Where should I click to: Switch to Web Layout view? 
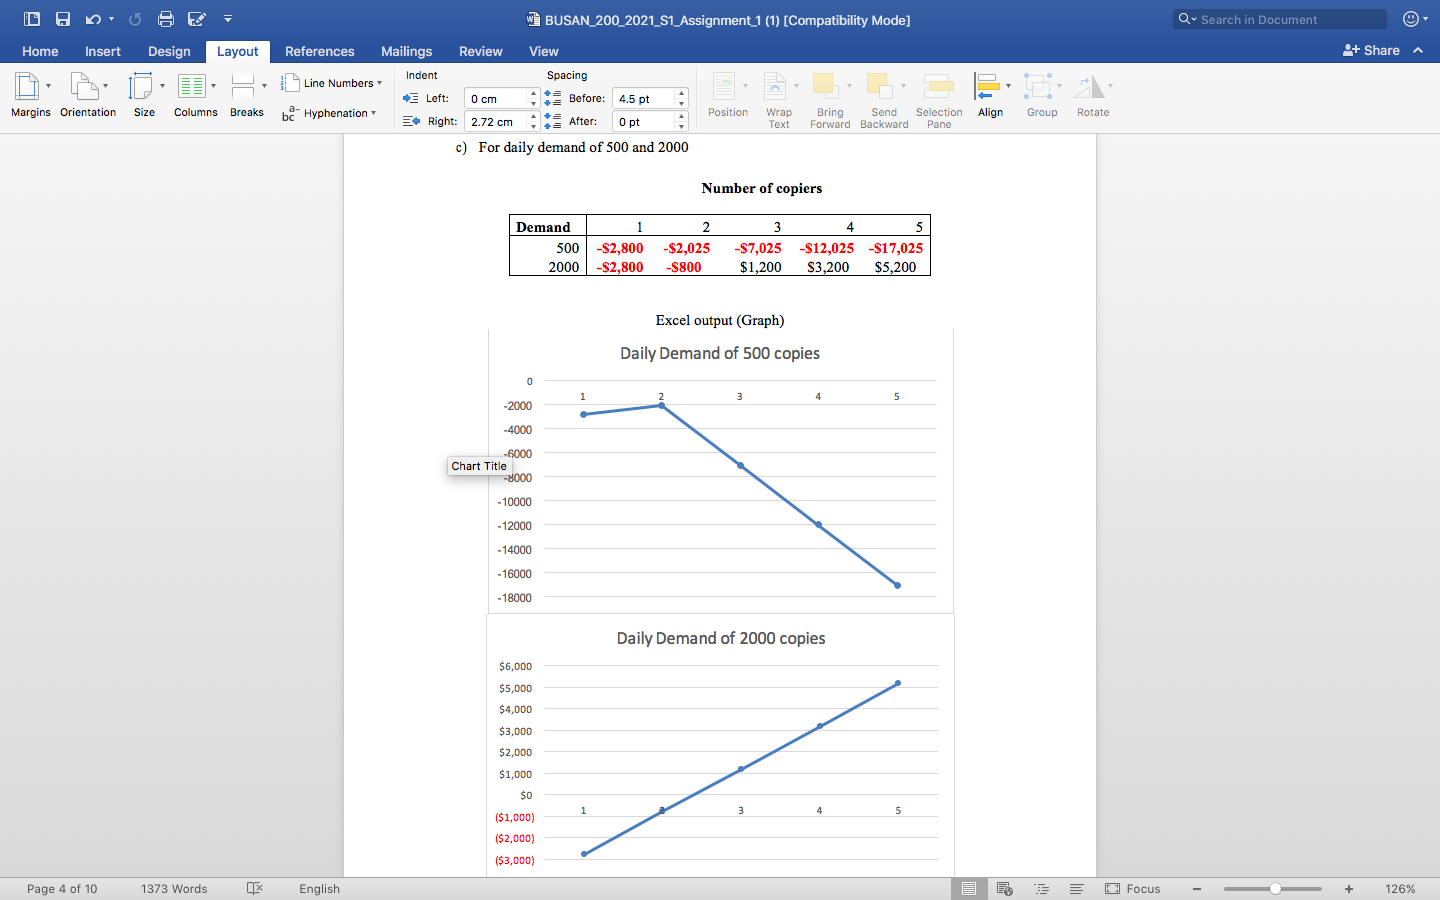1005,889
